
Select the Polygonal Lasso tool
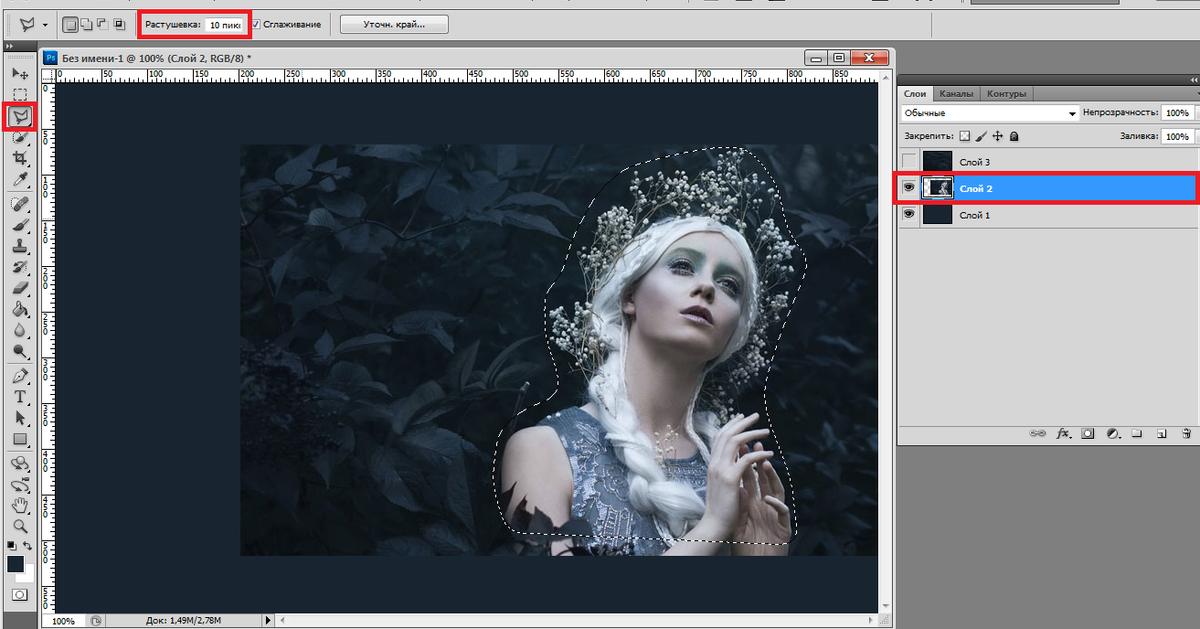pos(20,116)
